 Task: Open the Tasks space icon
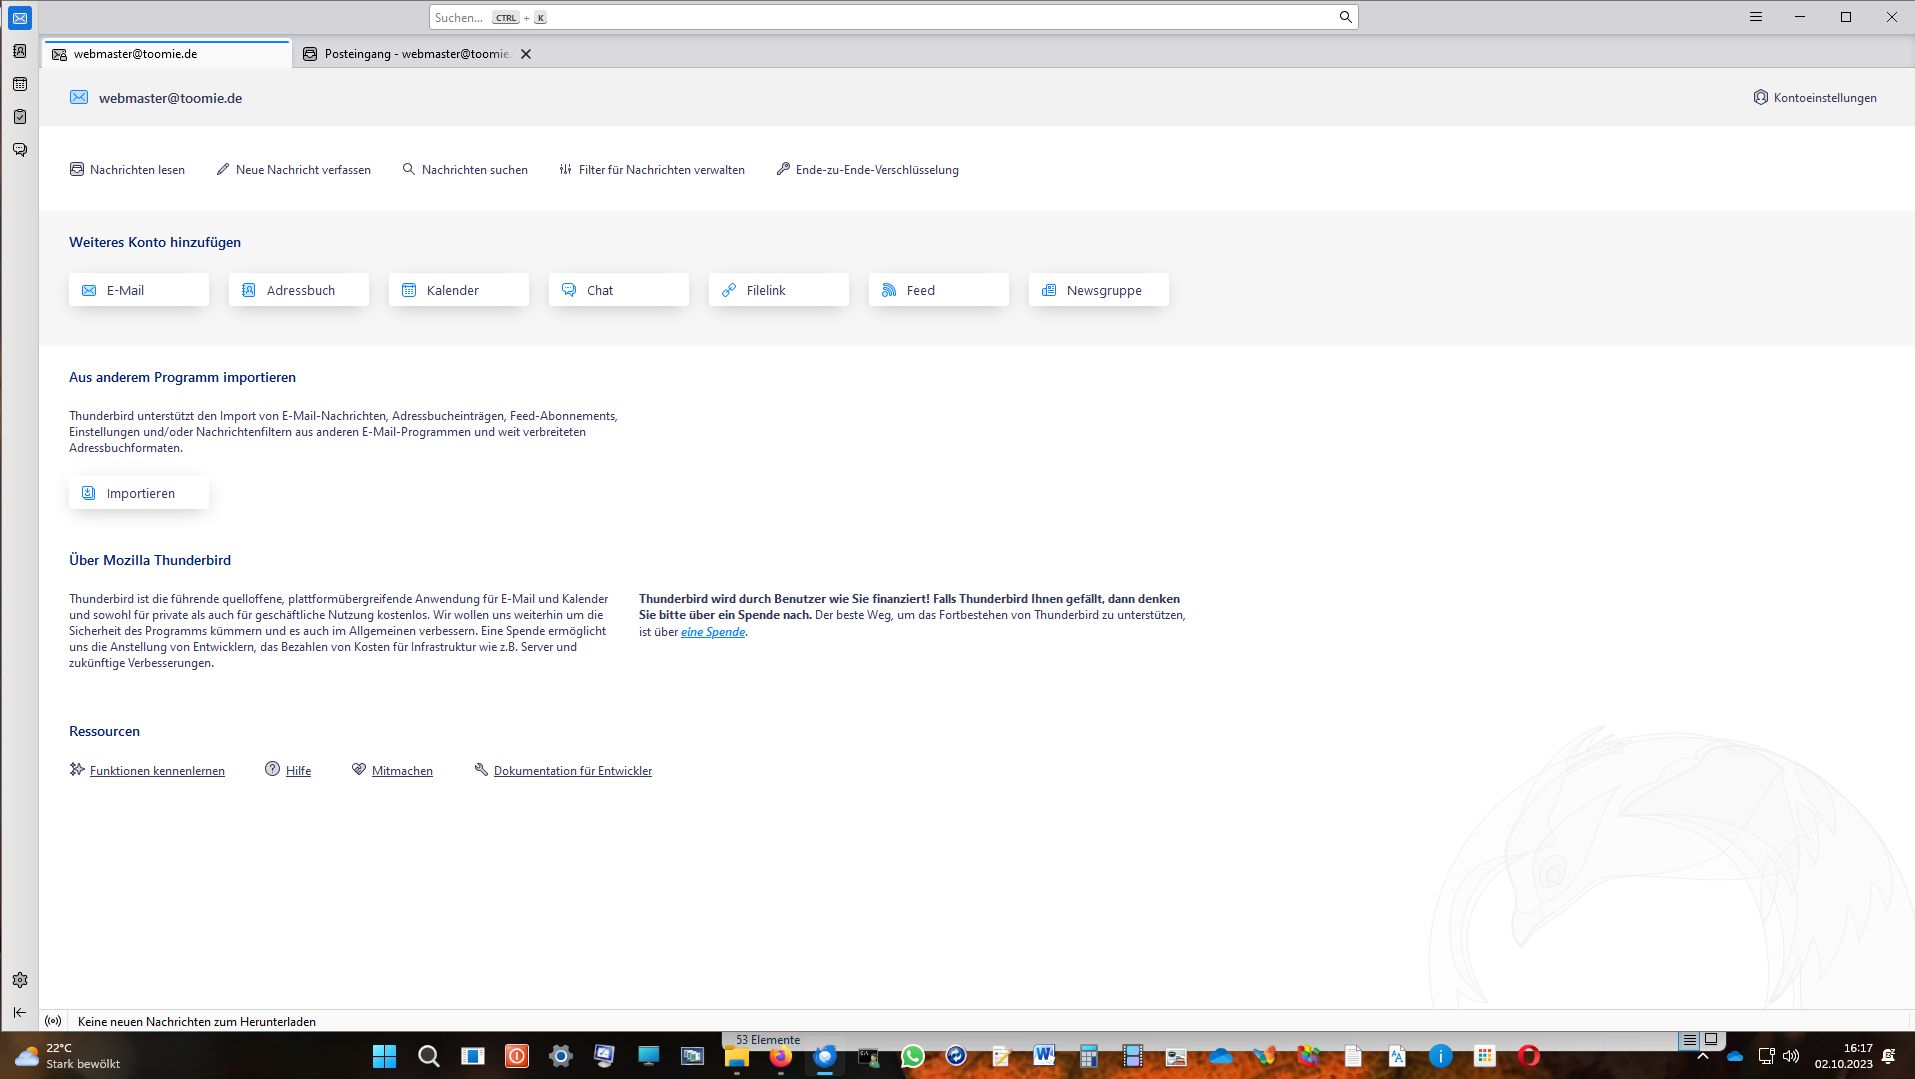[x=19, y=117]
